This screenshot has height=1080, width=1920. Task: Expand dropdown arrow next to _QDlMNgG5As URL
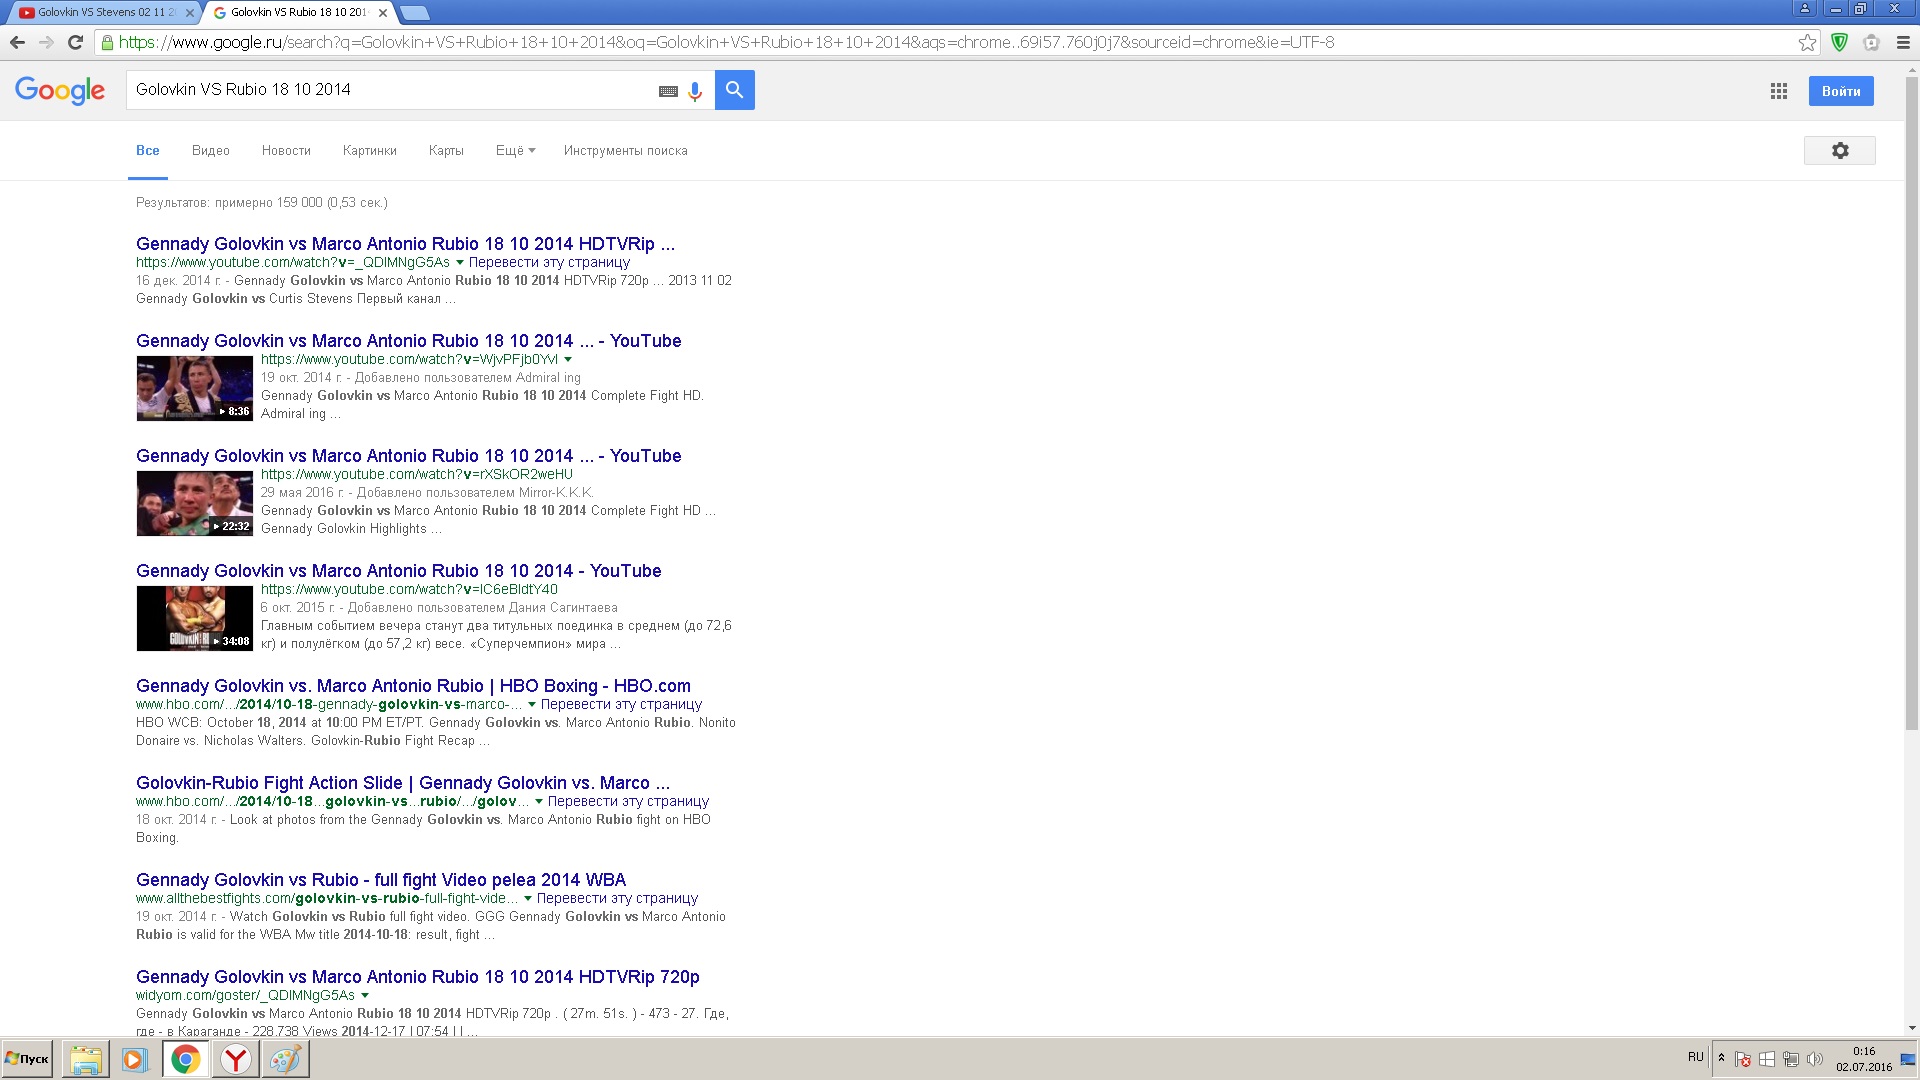pyautogui.click(x=460, y=263)
